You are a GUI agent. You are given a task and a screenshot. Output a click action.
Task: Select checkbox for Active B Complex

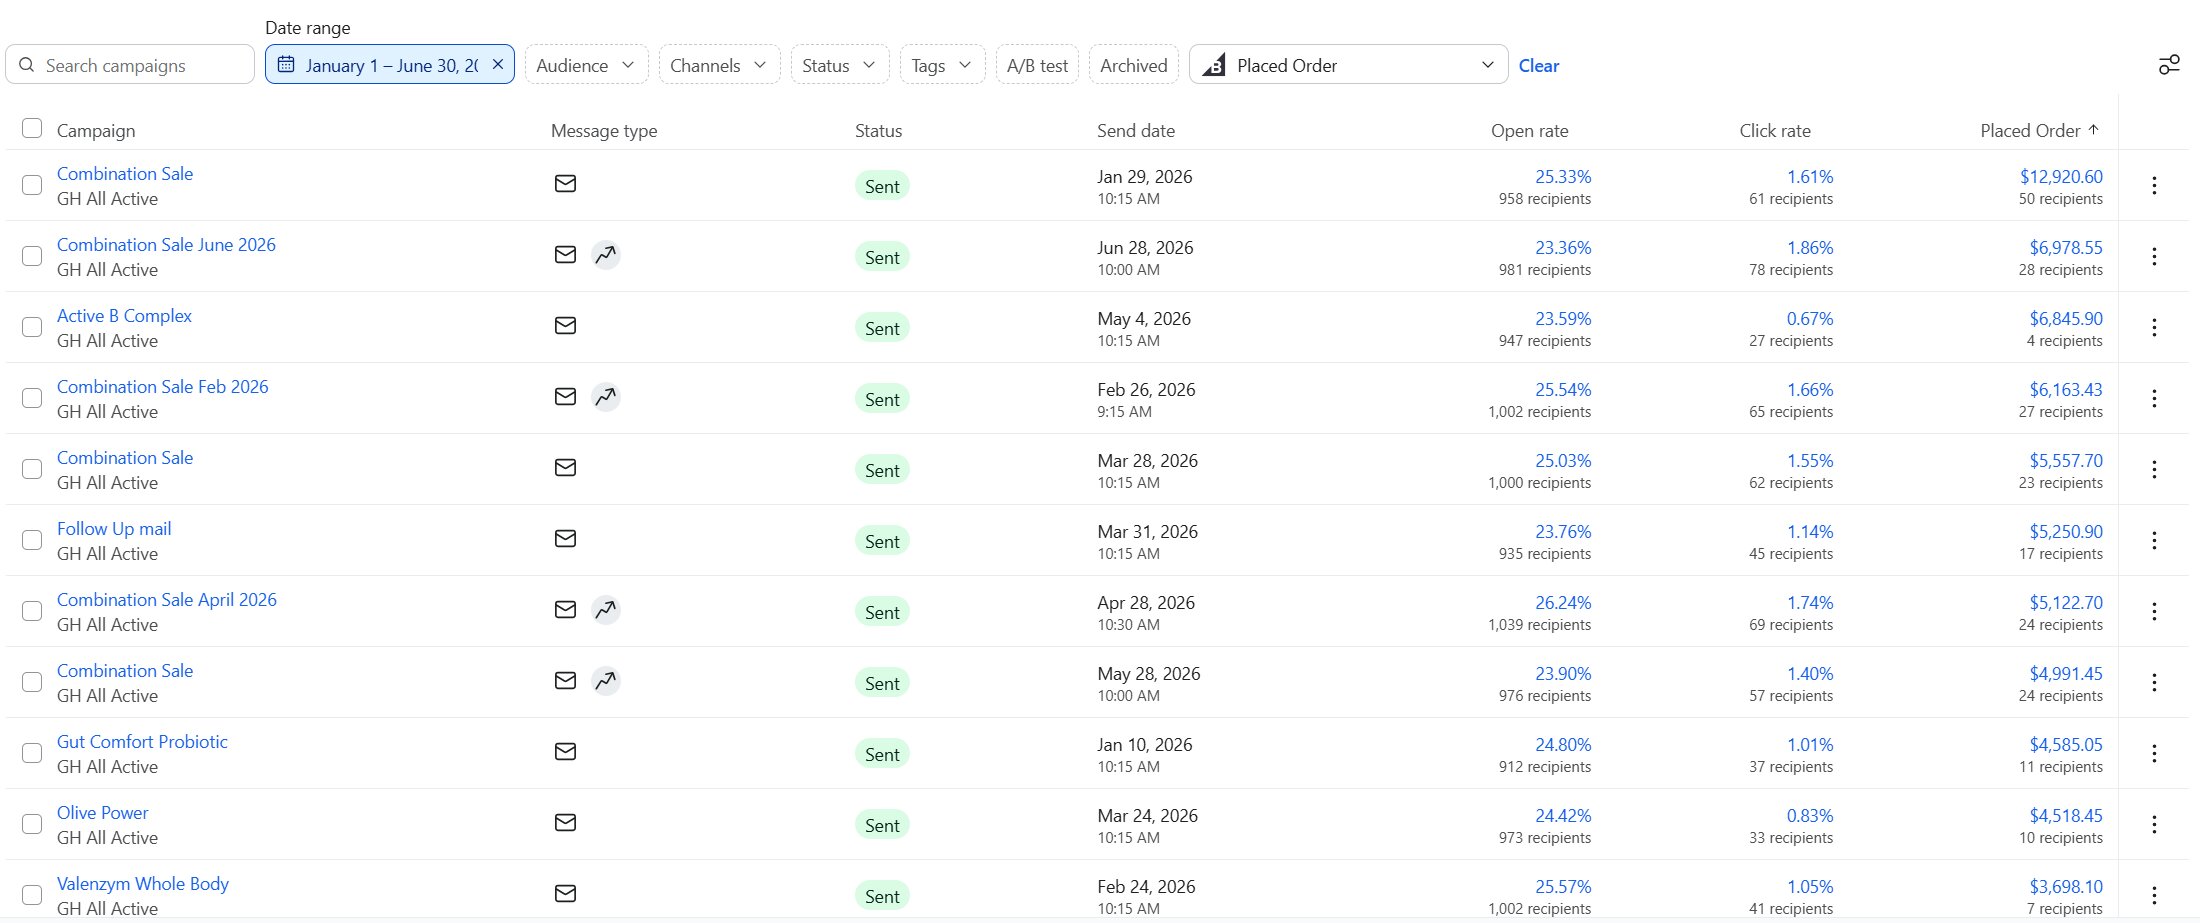pos(32,327)
